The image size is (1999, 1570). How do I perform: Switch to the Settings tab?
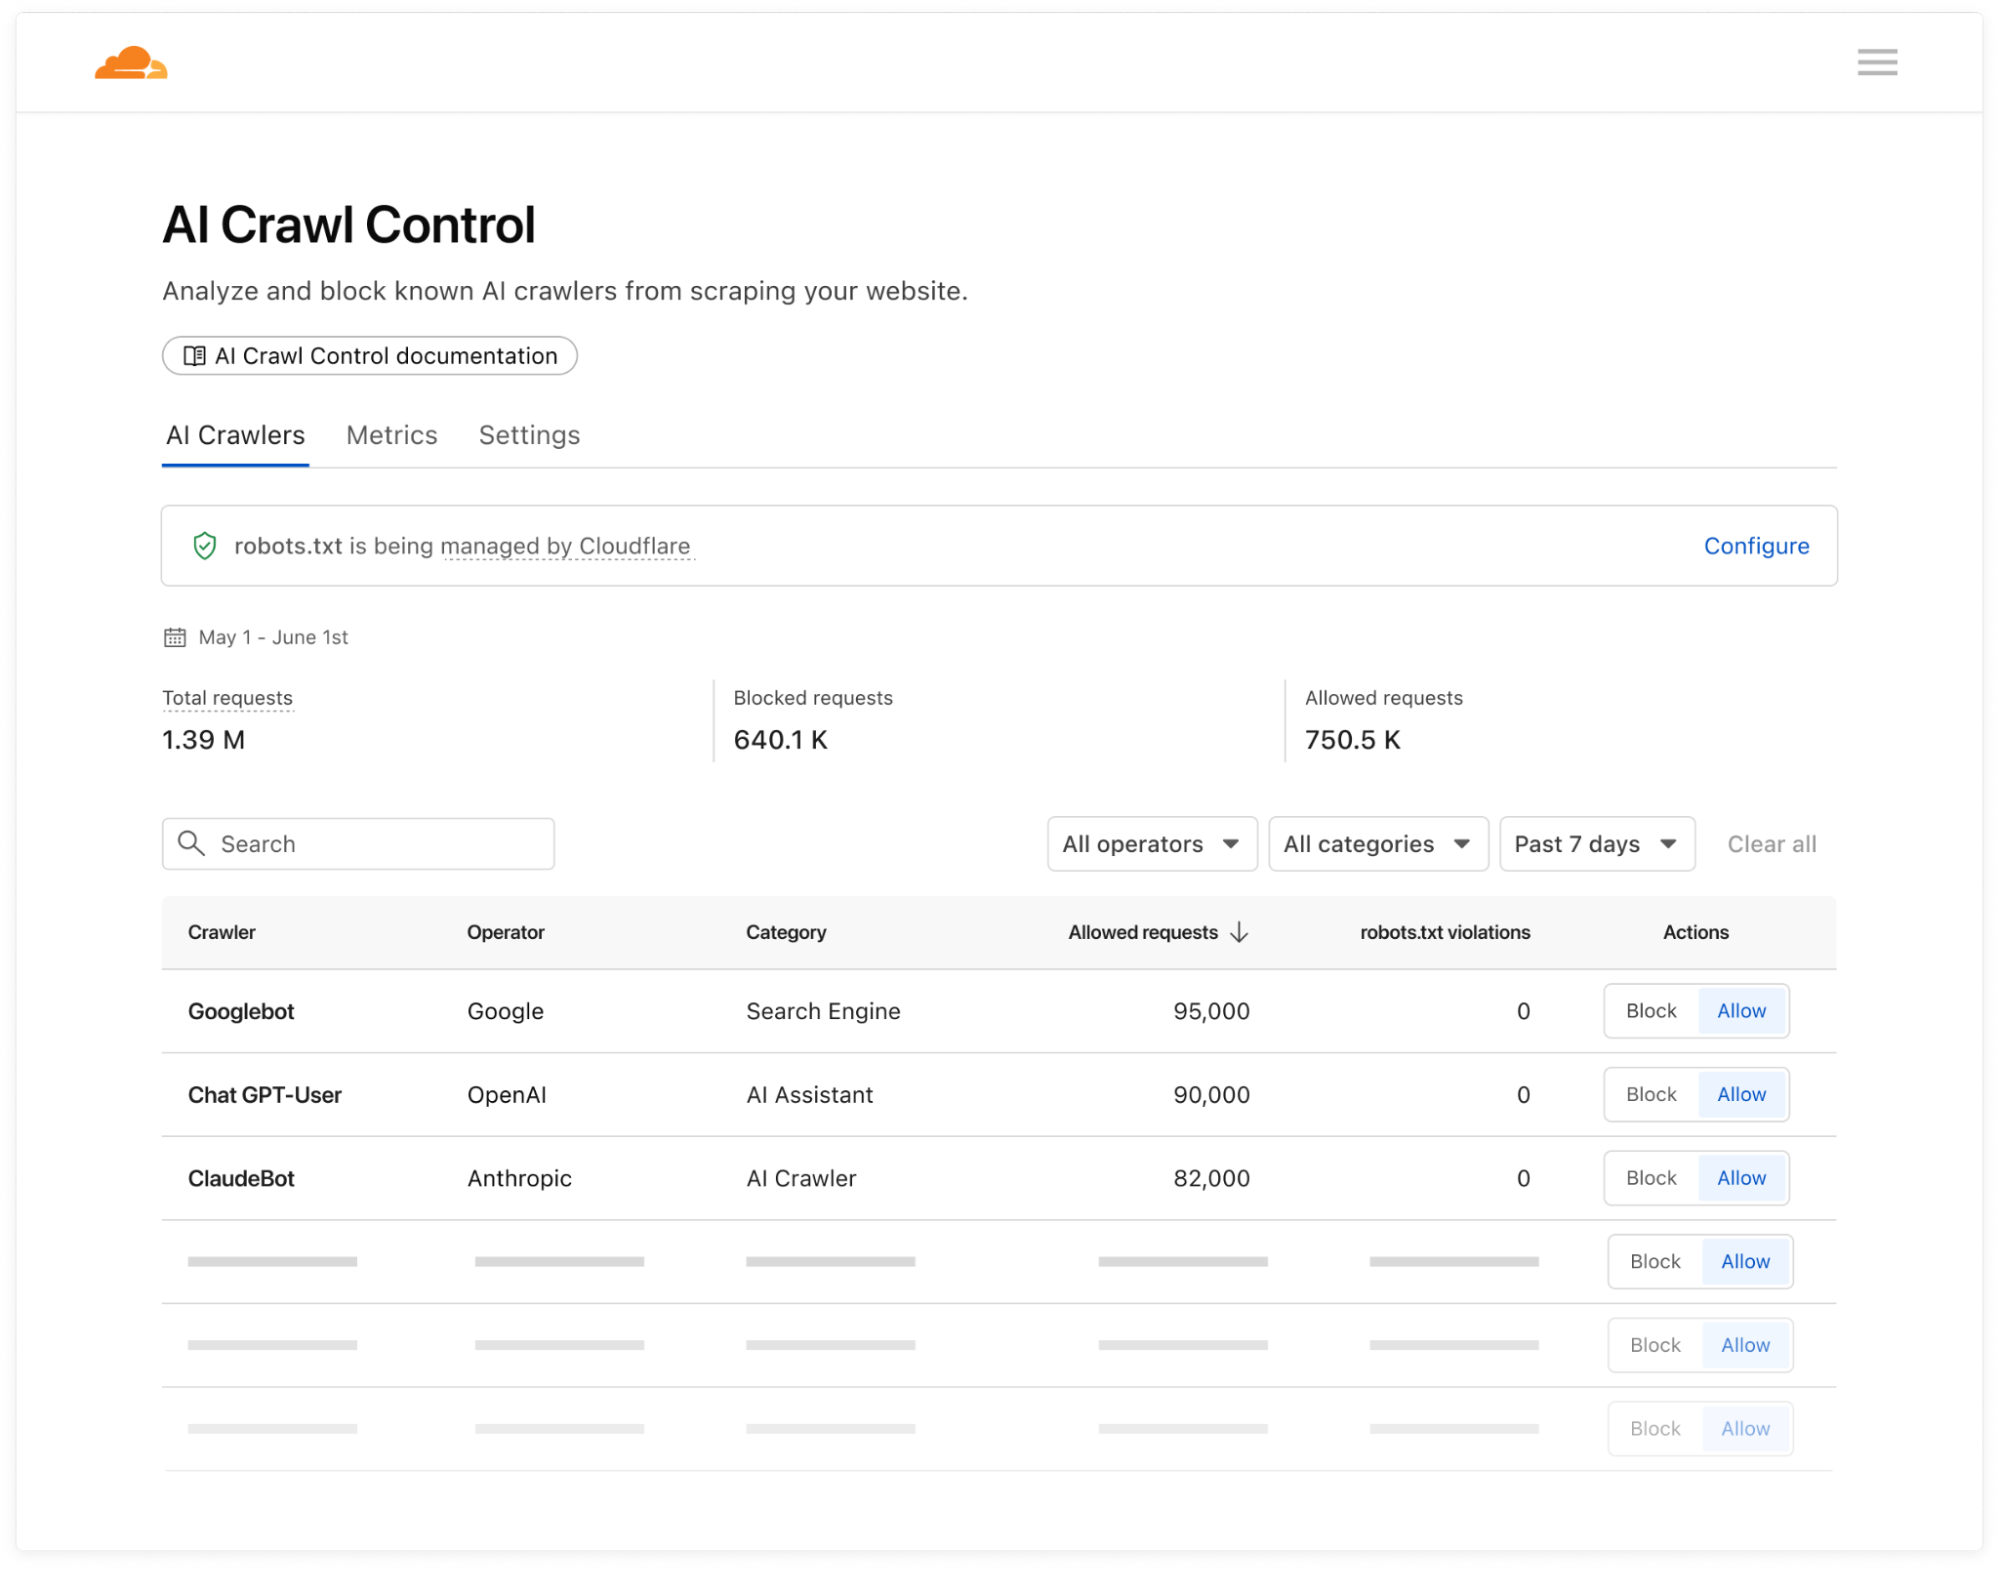coord(529,435)
